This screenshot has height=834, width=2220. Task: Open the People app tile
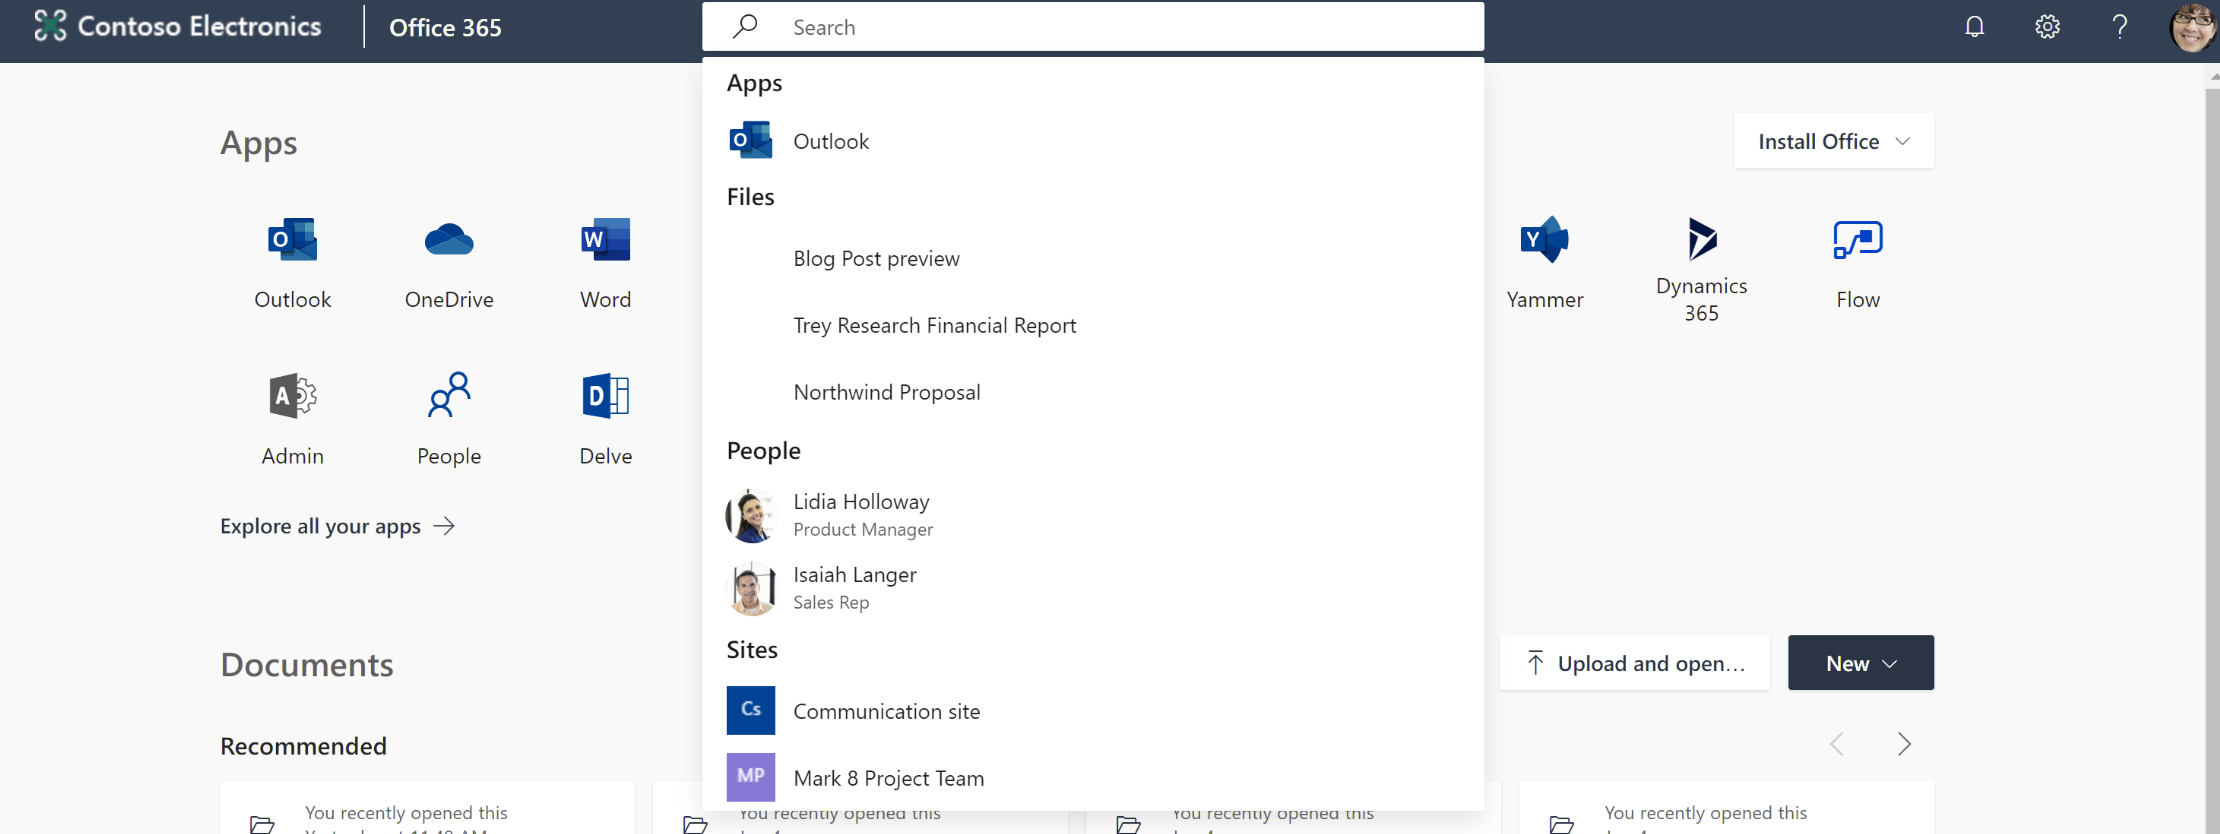coord(449,419)
